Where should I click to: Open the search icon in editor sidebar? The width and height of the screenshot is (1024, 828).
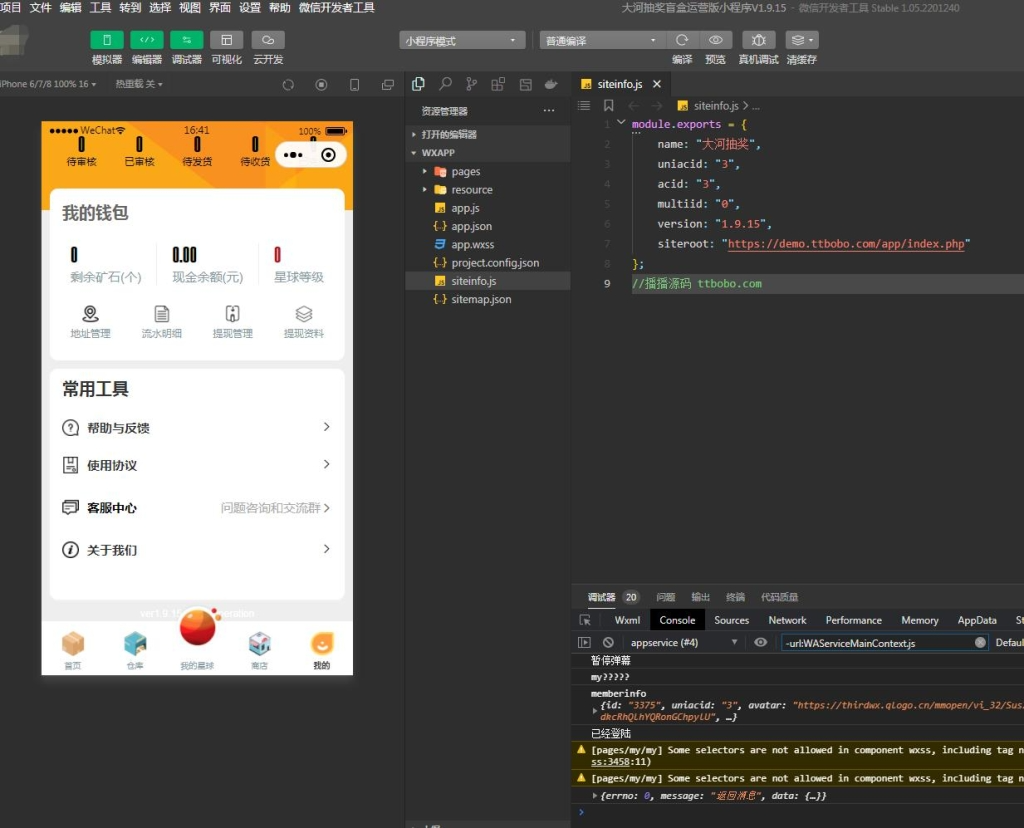pyautogui.click(x=445, y=84)
